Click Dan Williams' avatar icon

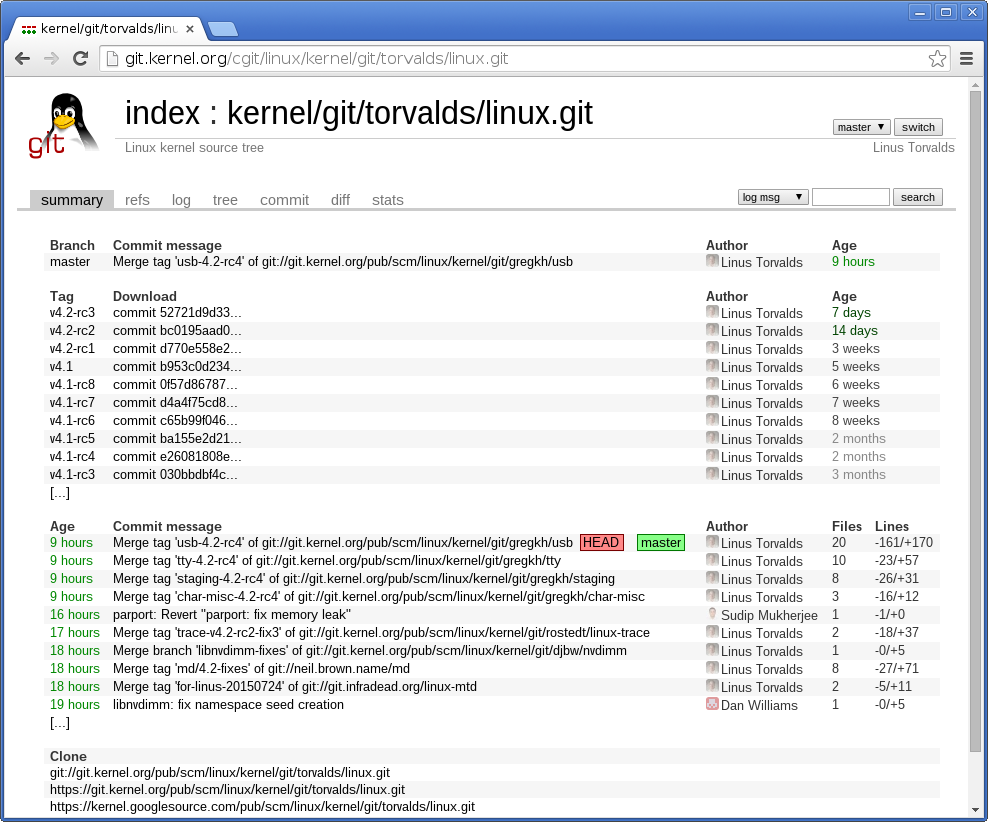(712, 704)
